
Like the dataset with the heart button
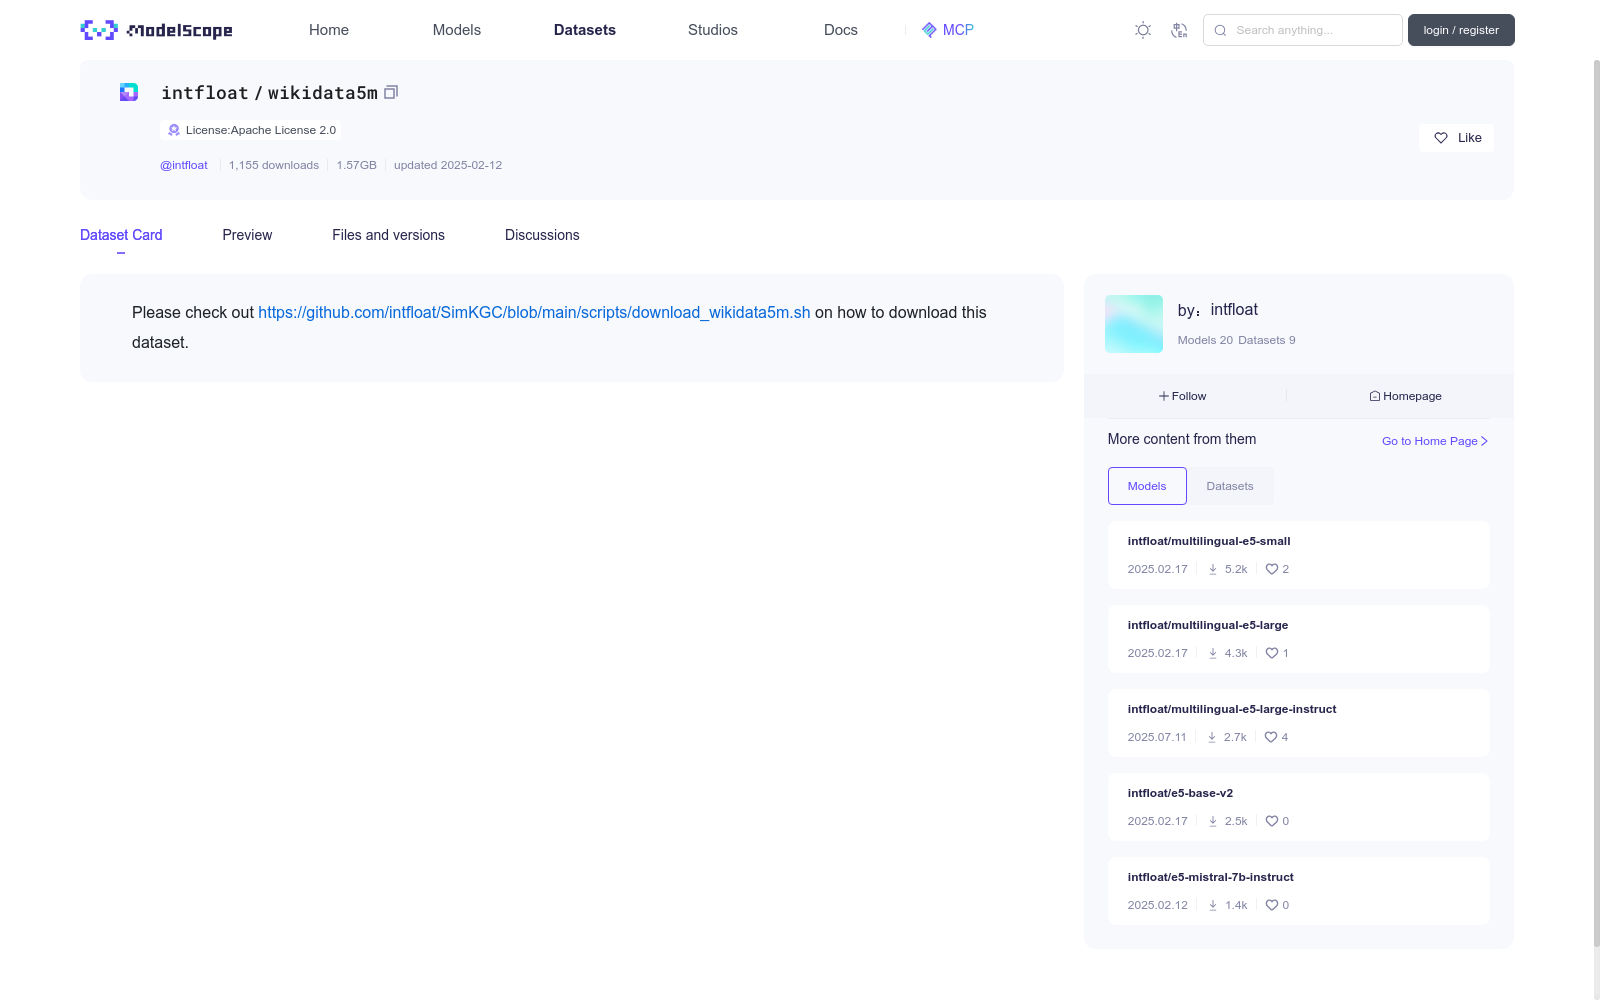point(1456,138)
